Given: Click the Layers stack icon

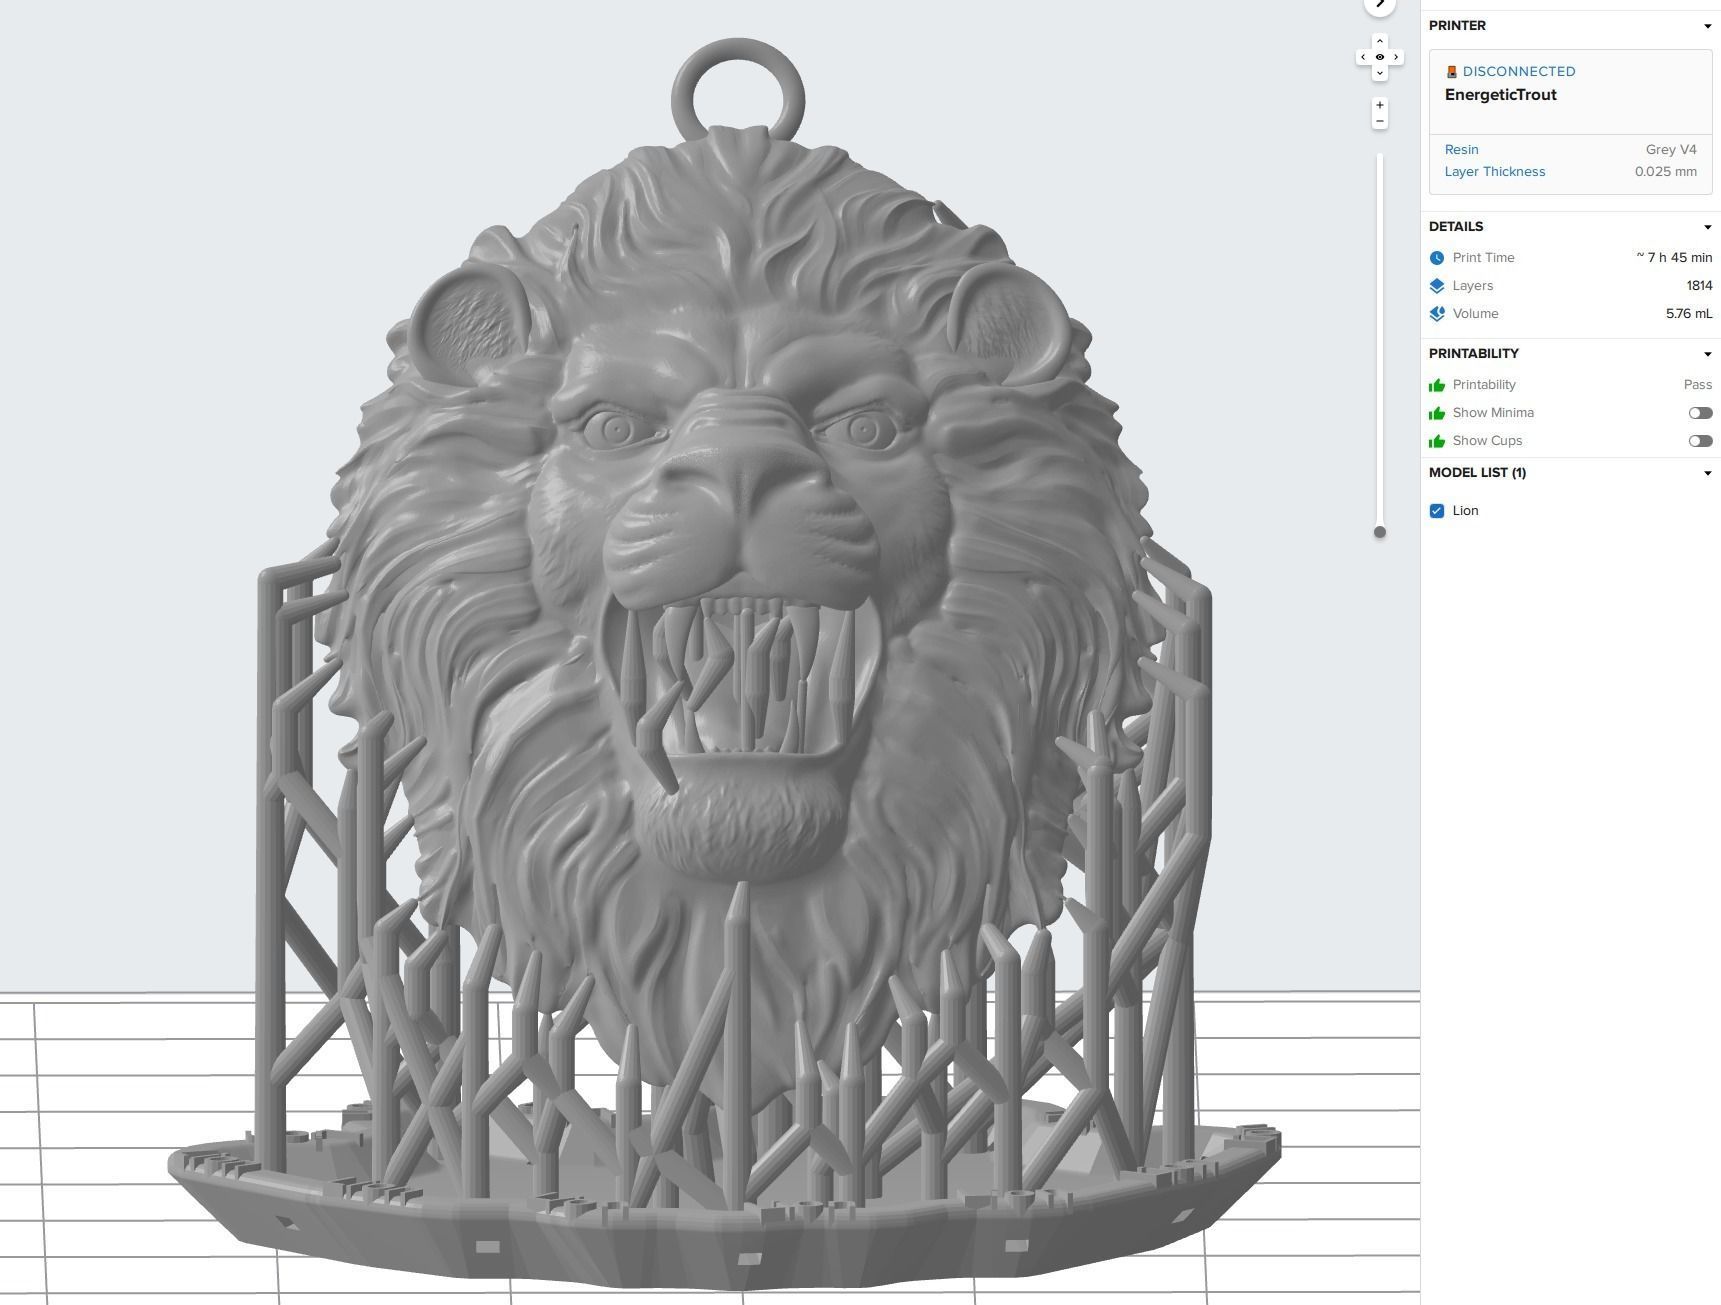Looking at the screenshot, I should point(1437,286).
